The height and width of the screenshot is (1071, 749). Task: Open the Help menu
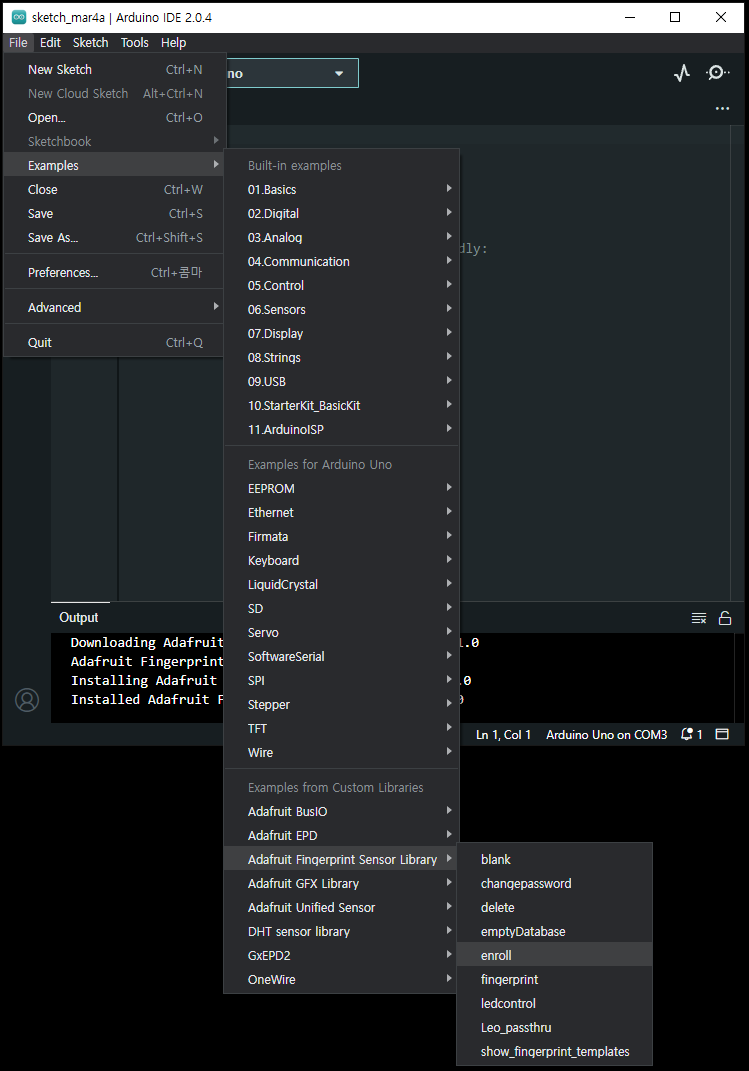pyautogui.click(x=173, y=42)
